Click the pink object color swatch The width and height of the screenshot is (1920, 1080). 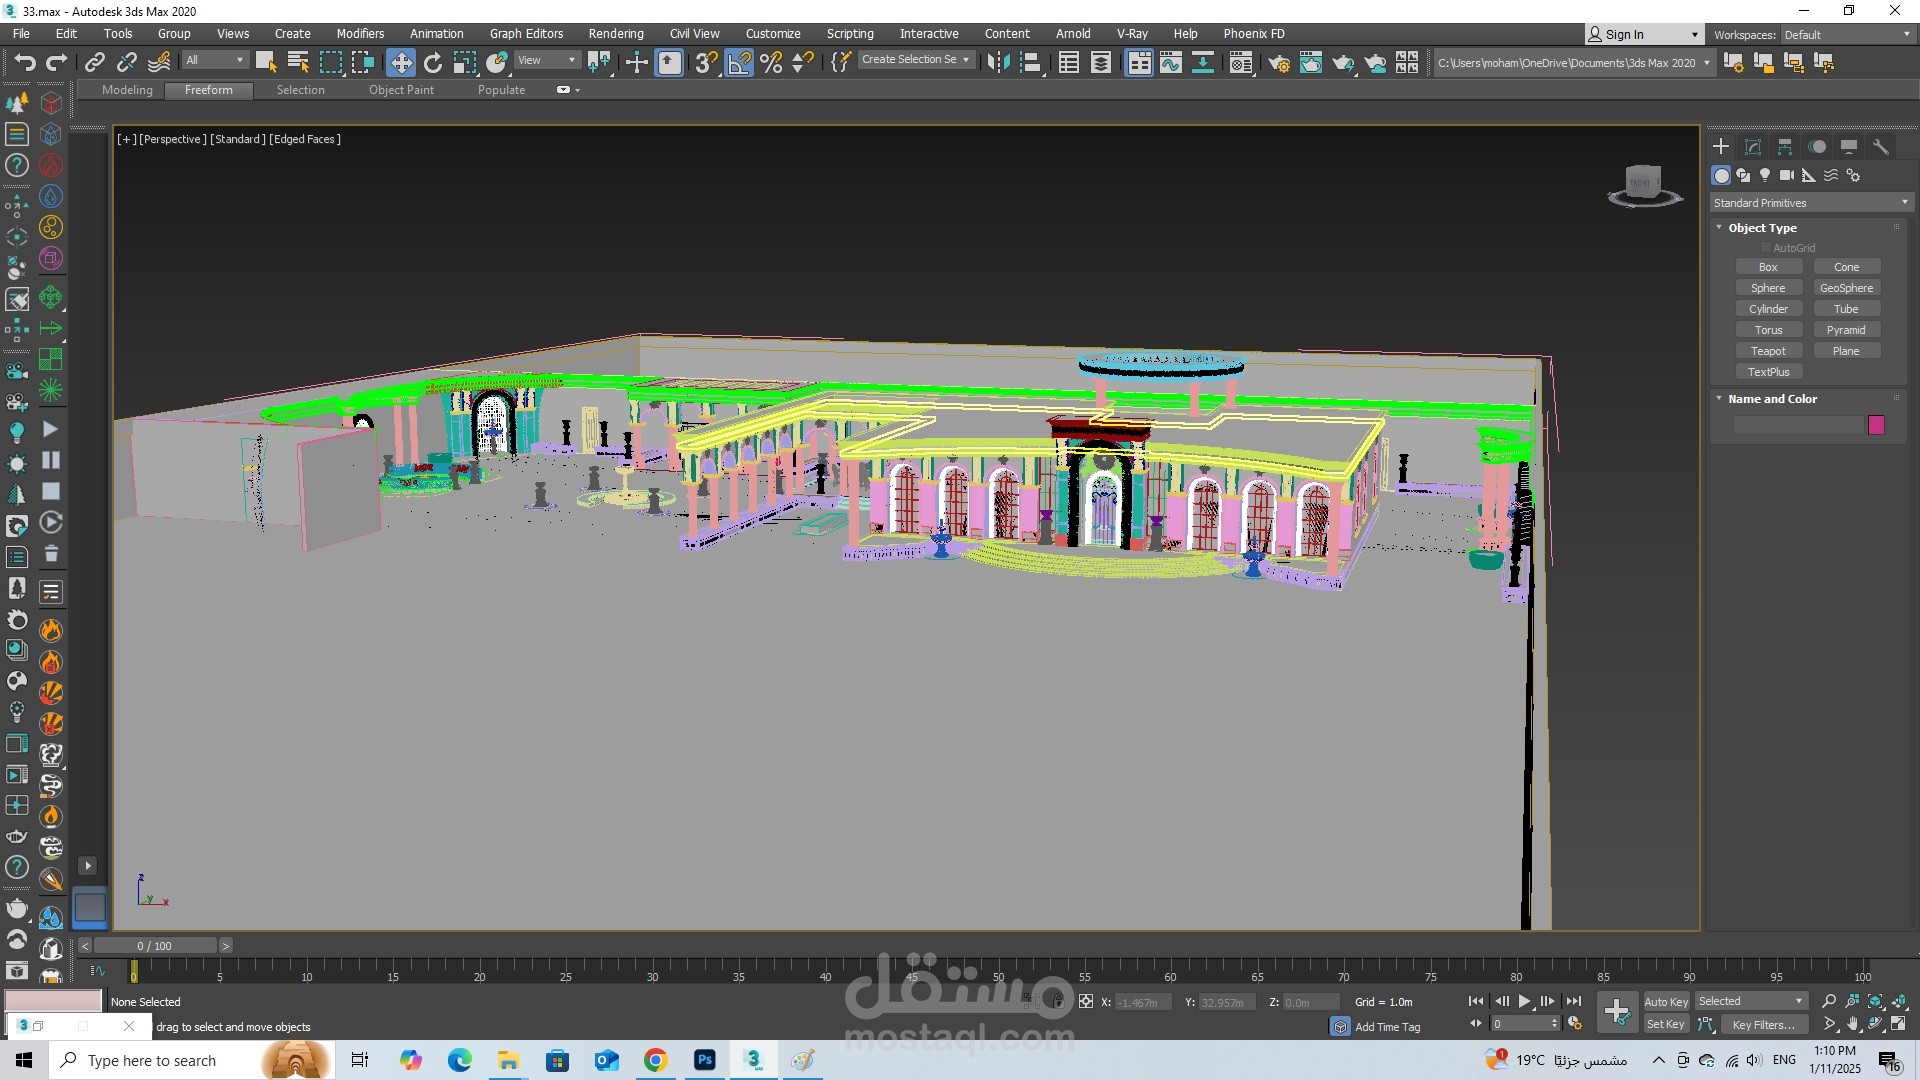(1876, 426)
